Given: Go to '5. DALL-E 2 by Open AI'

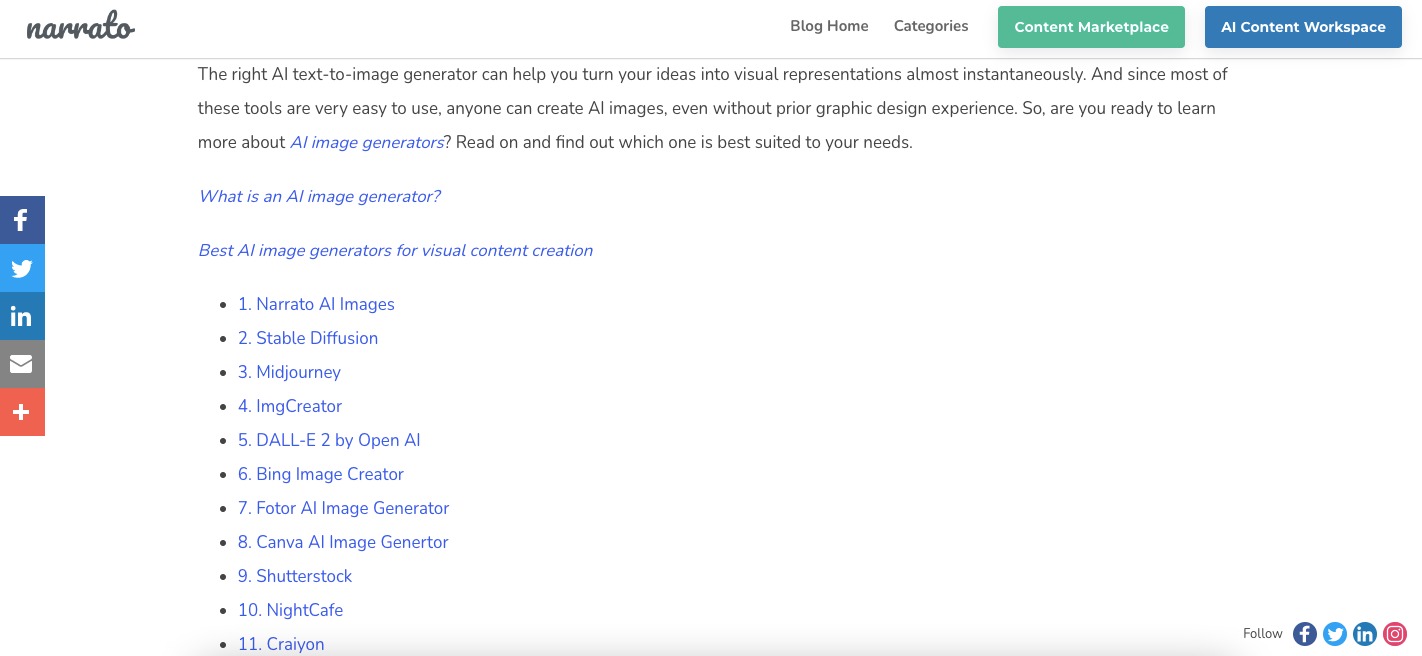Looking at the screenshot, I should pos(329,440).
